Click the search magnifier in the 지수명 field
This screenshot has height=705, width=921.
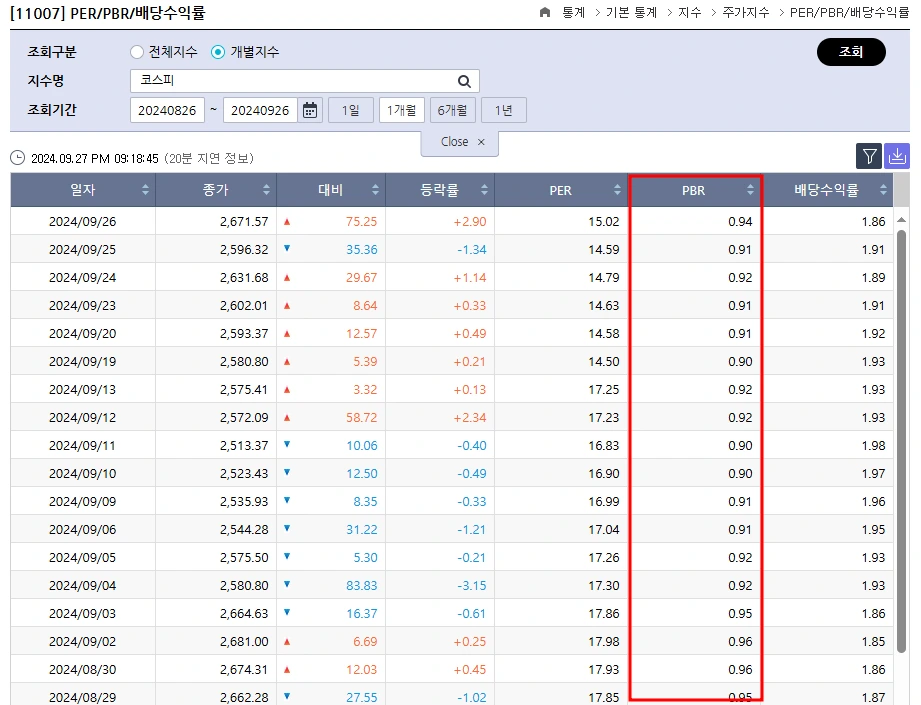click(x=463, y=81)
